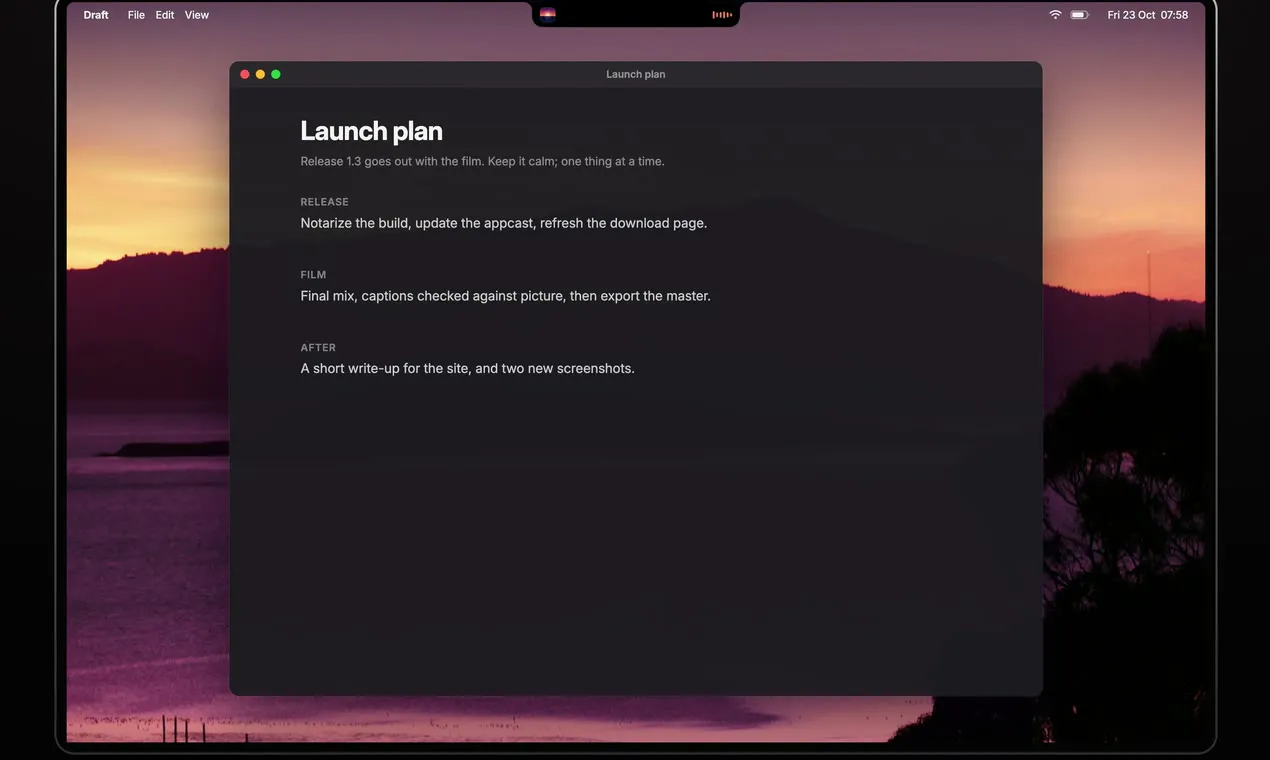Click the line "Notarize the build, update the appcast"

(x=504, y=223)
